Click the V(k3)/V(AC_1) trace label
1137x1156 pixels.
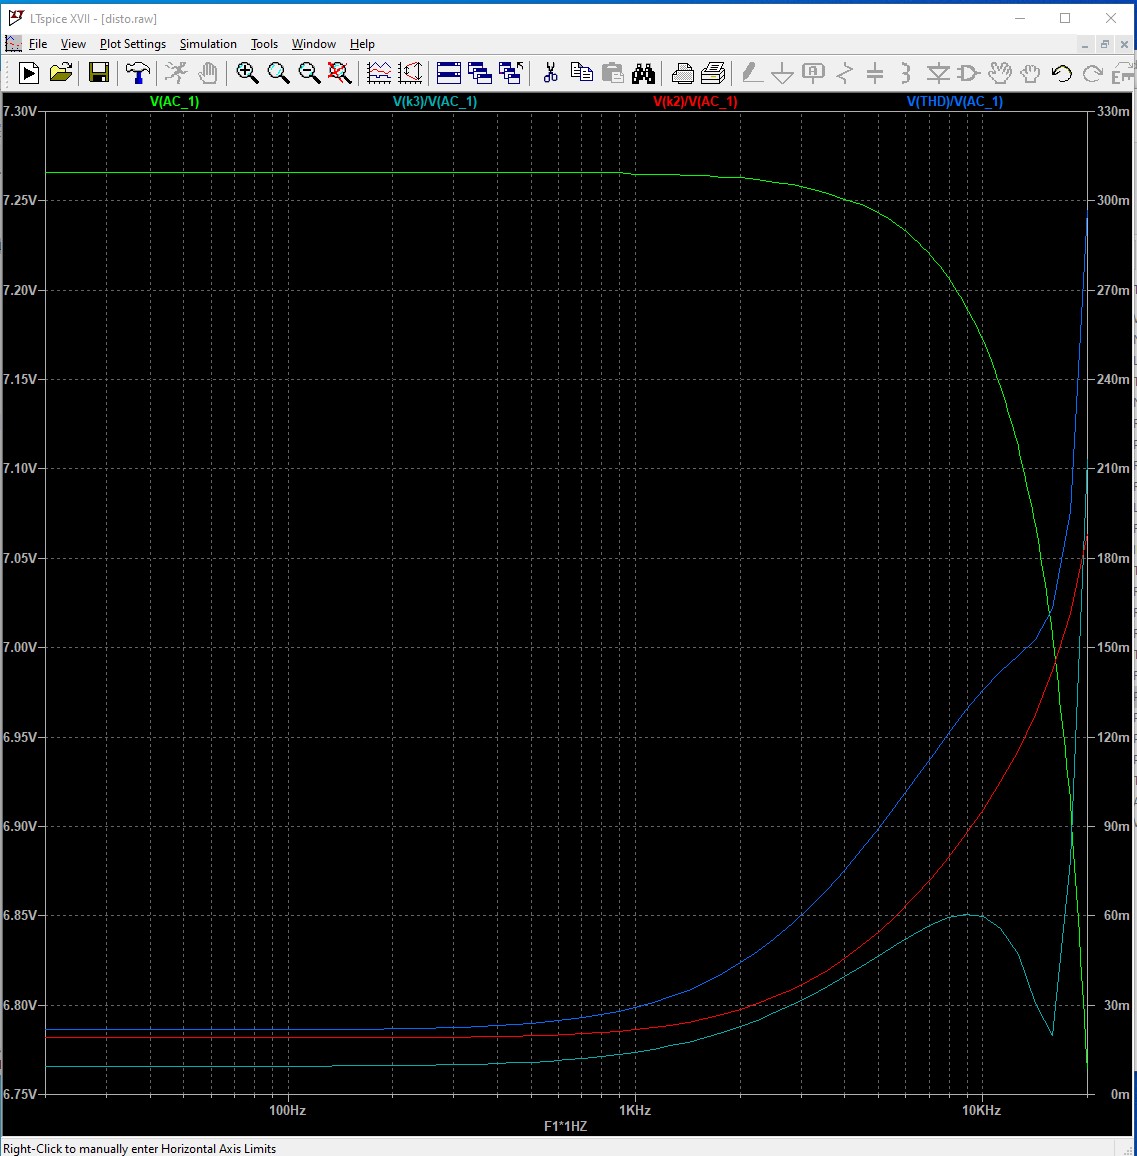coord(434,101)
